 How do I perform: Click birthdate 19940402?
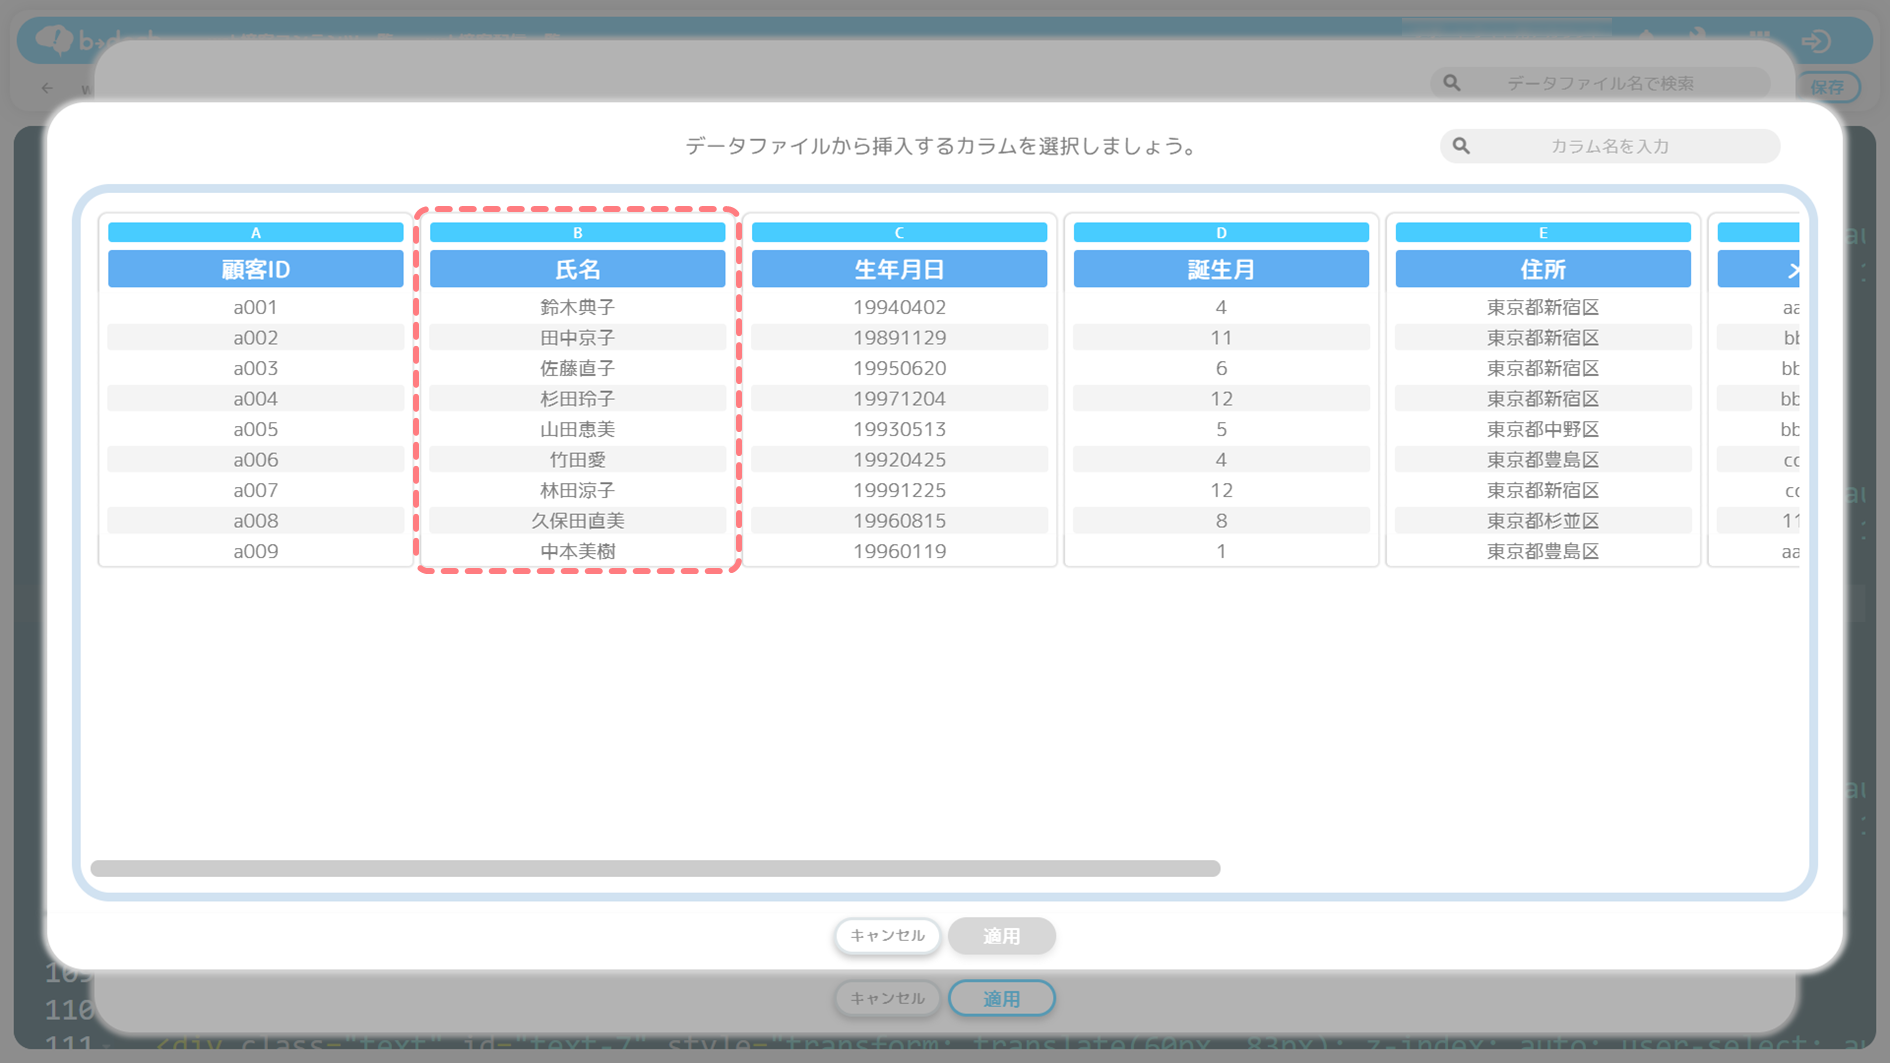[x=900, y=307]
